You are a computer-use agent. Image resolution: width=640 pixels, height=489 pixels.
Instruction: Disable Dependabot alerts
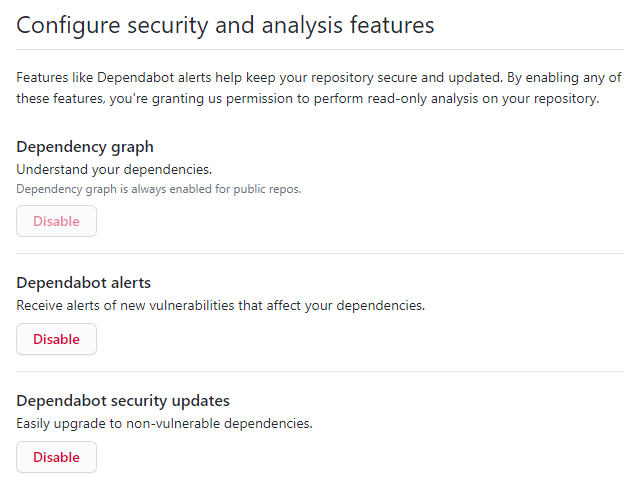coord(56,339)
